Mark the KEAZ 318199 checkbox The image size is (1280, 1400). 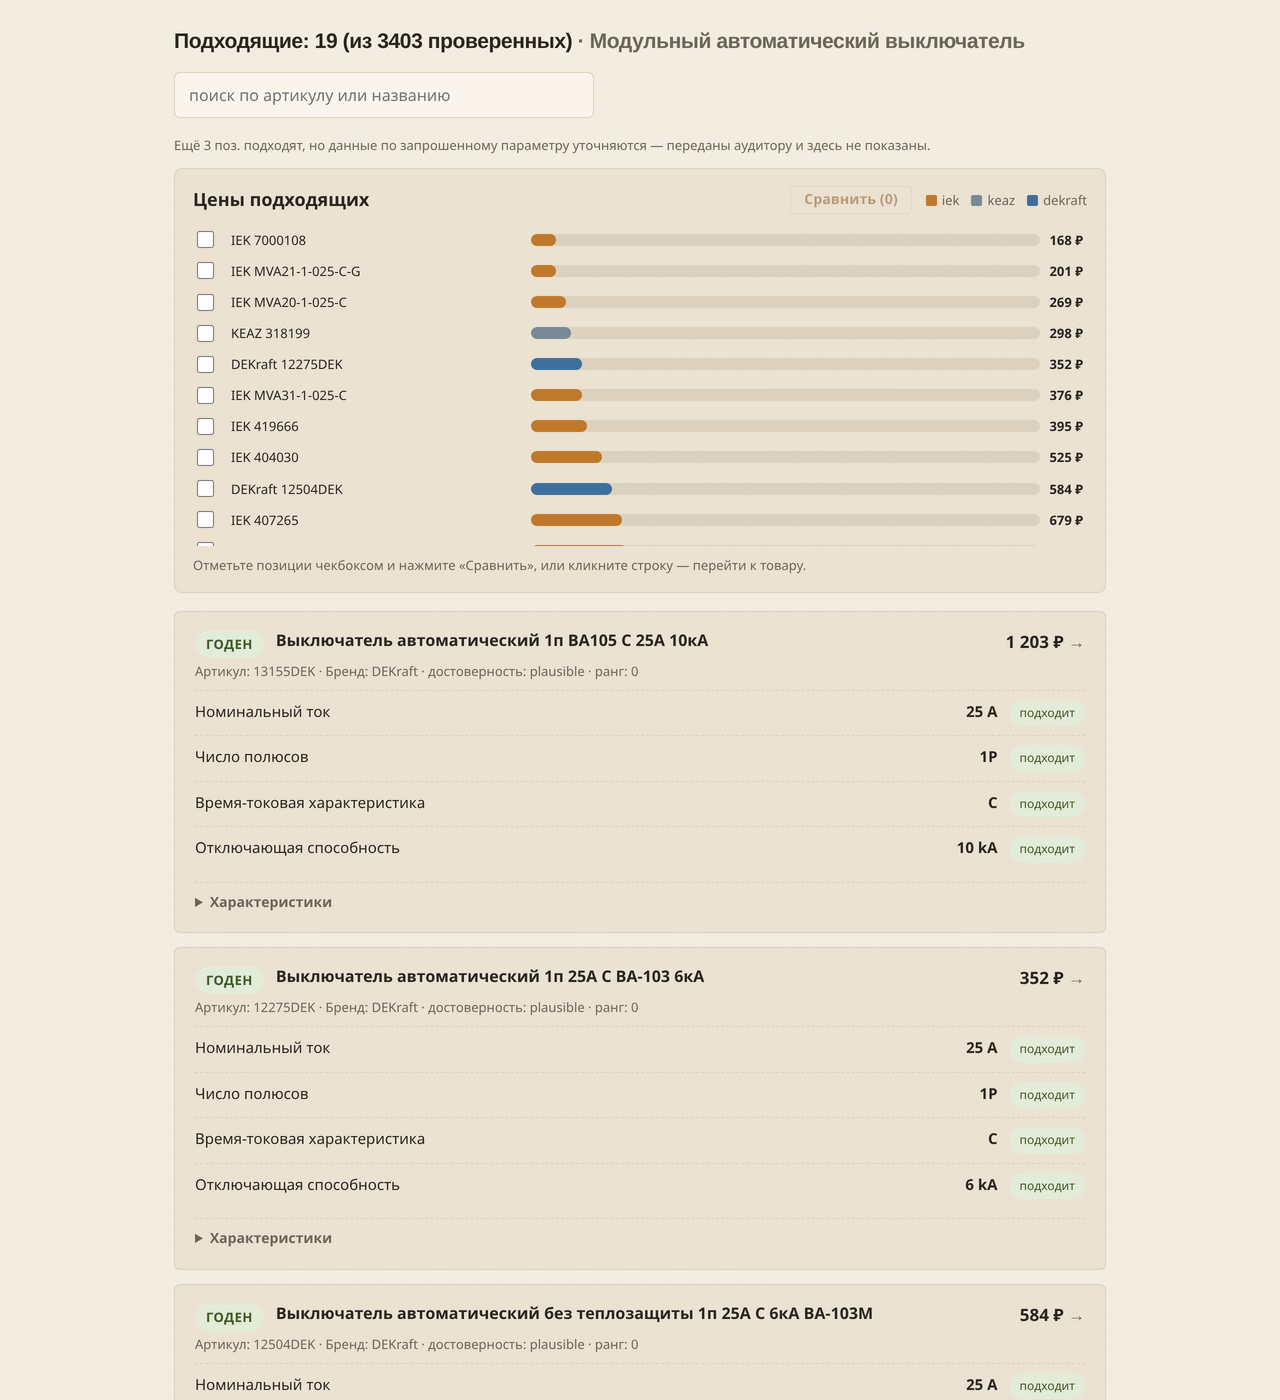[205, 333]
